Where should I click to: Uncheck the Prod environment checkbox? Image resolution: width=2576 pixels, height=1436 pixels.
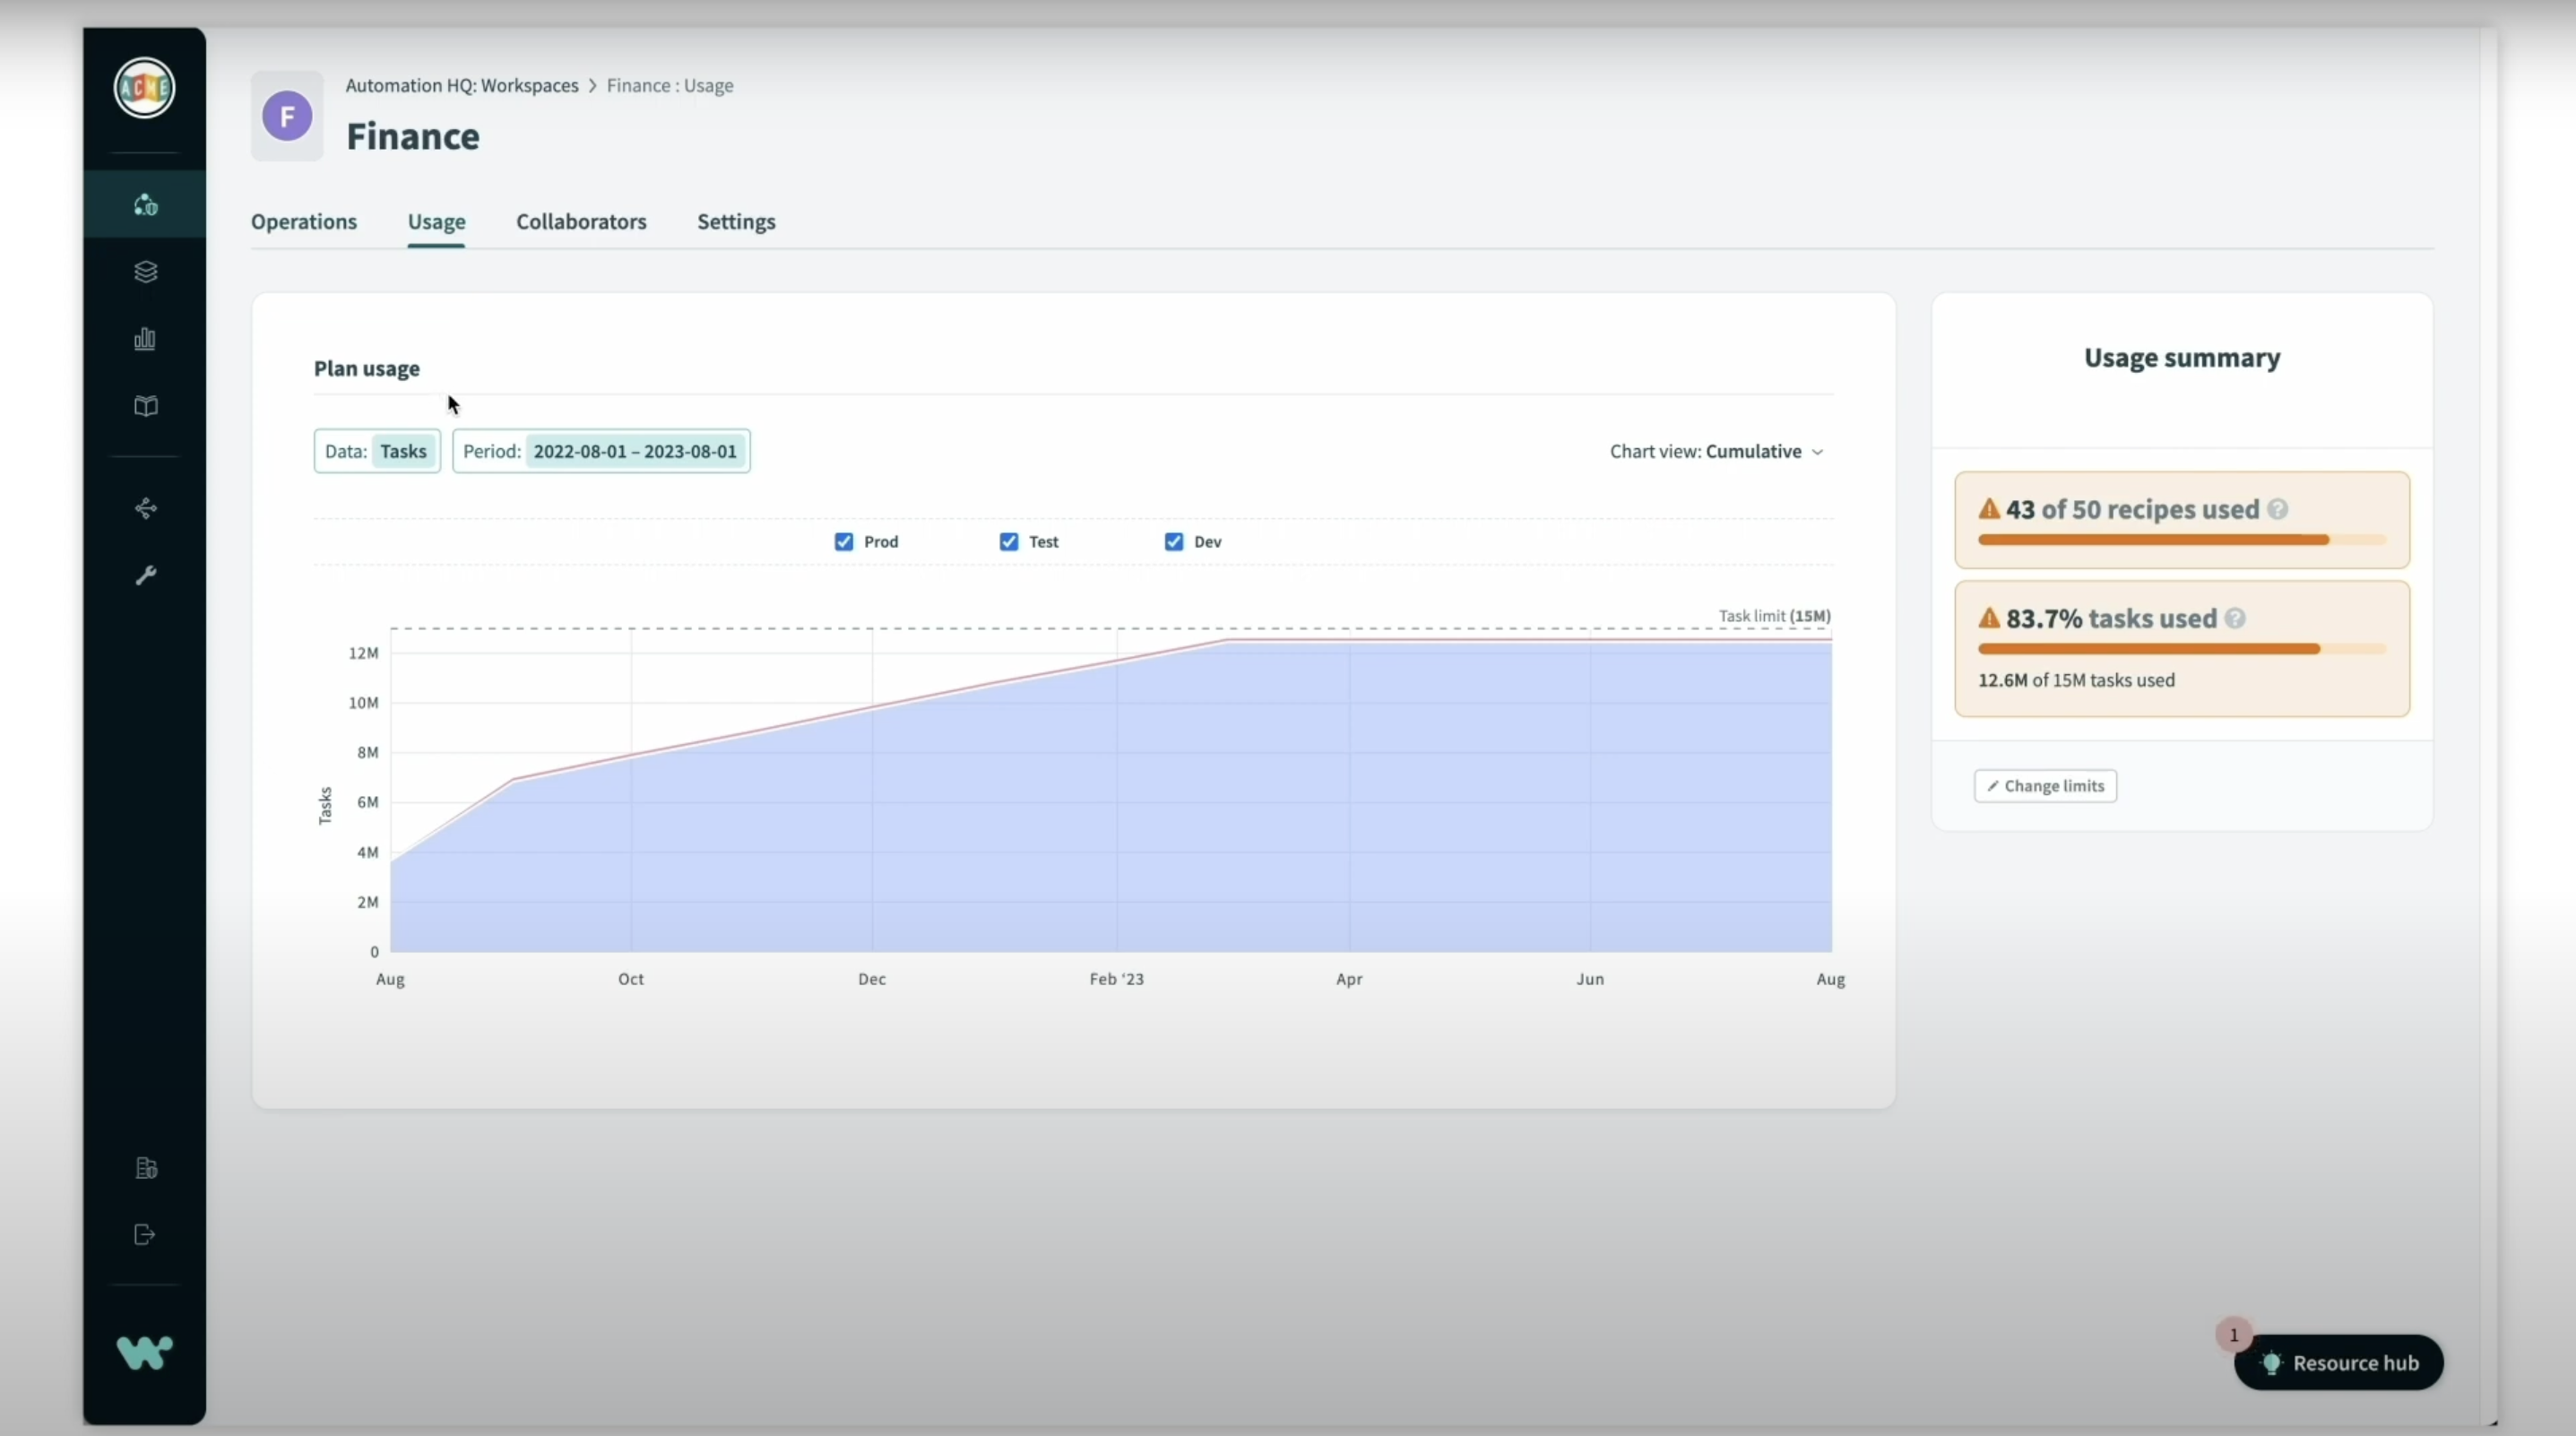coord(844,541)
